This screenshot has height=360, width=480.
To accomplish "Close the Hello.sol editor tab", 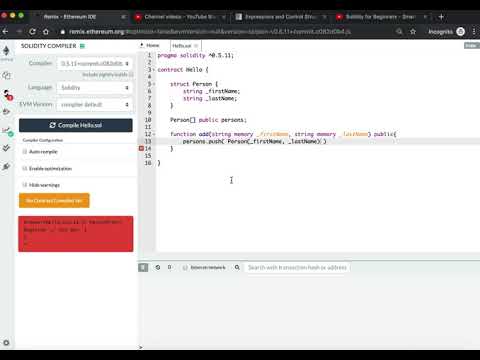I will pos(196,46).
